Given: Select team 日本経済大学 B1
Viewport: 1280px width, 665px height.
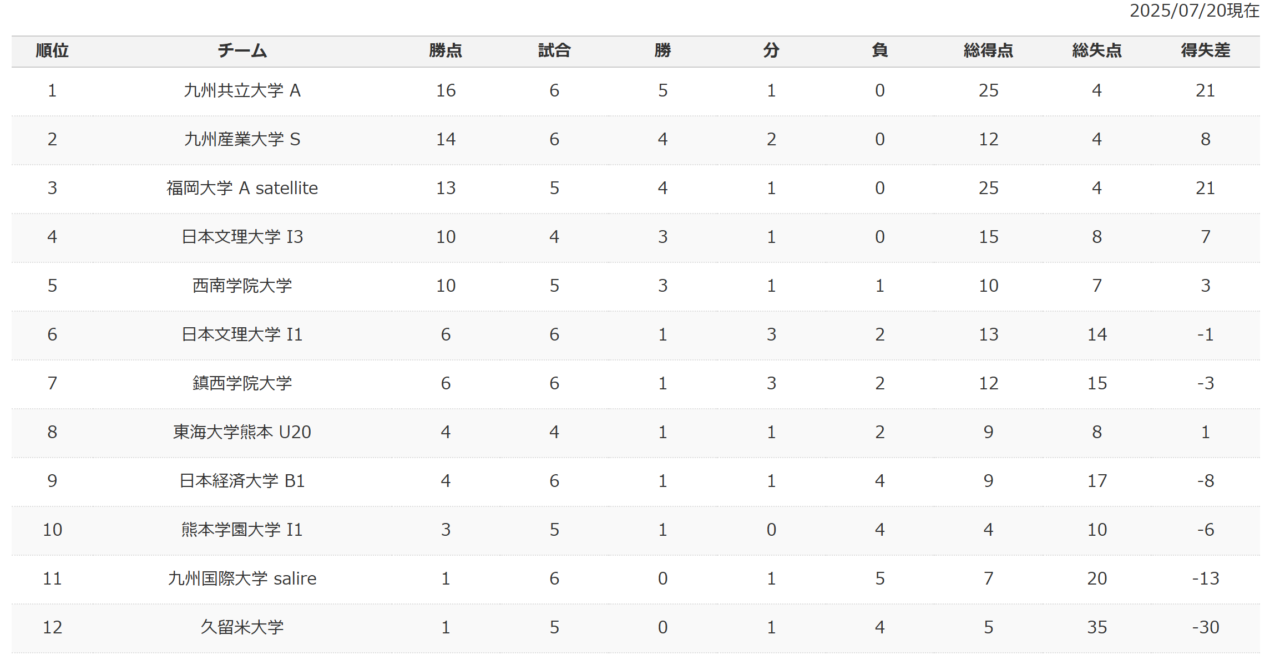Looking at the screenshot, I should click(242, 481).
